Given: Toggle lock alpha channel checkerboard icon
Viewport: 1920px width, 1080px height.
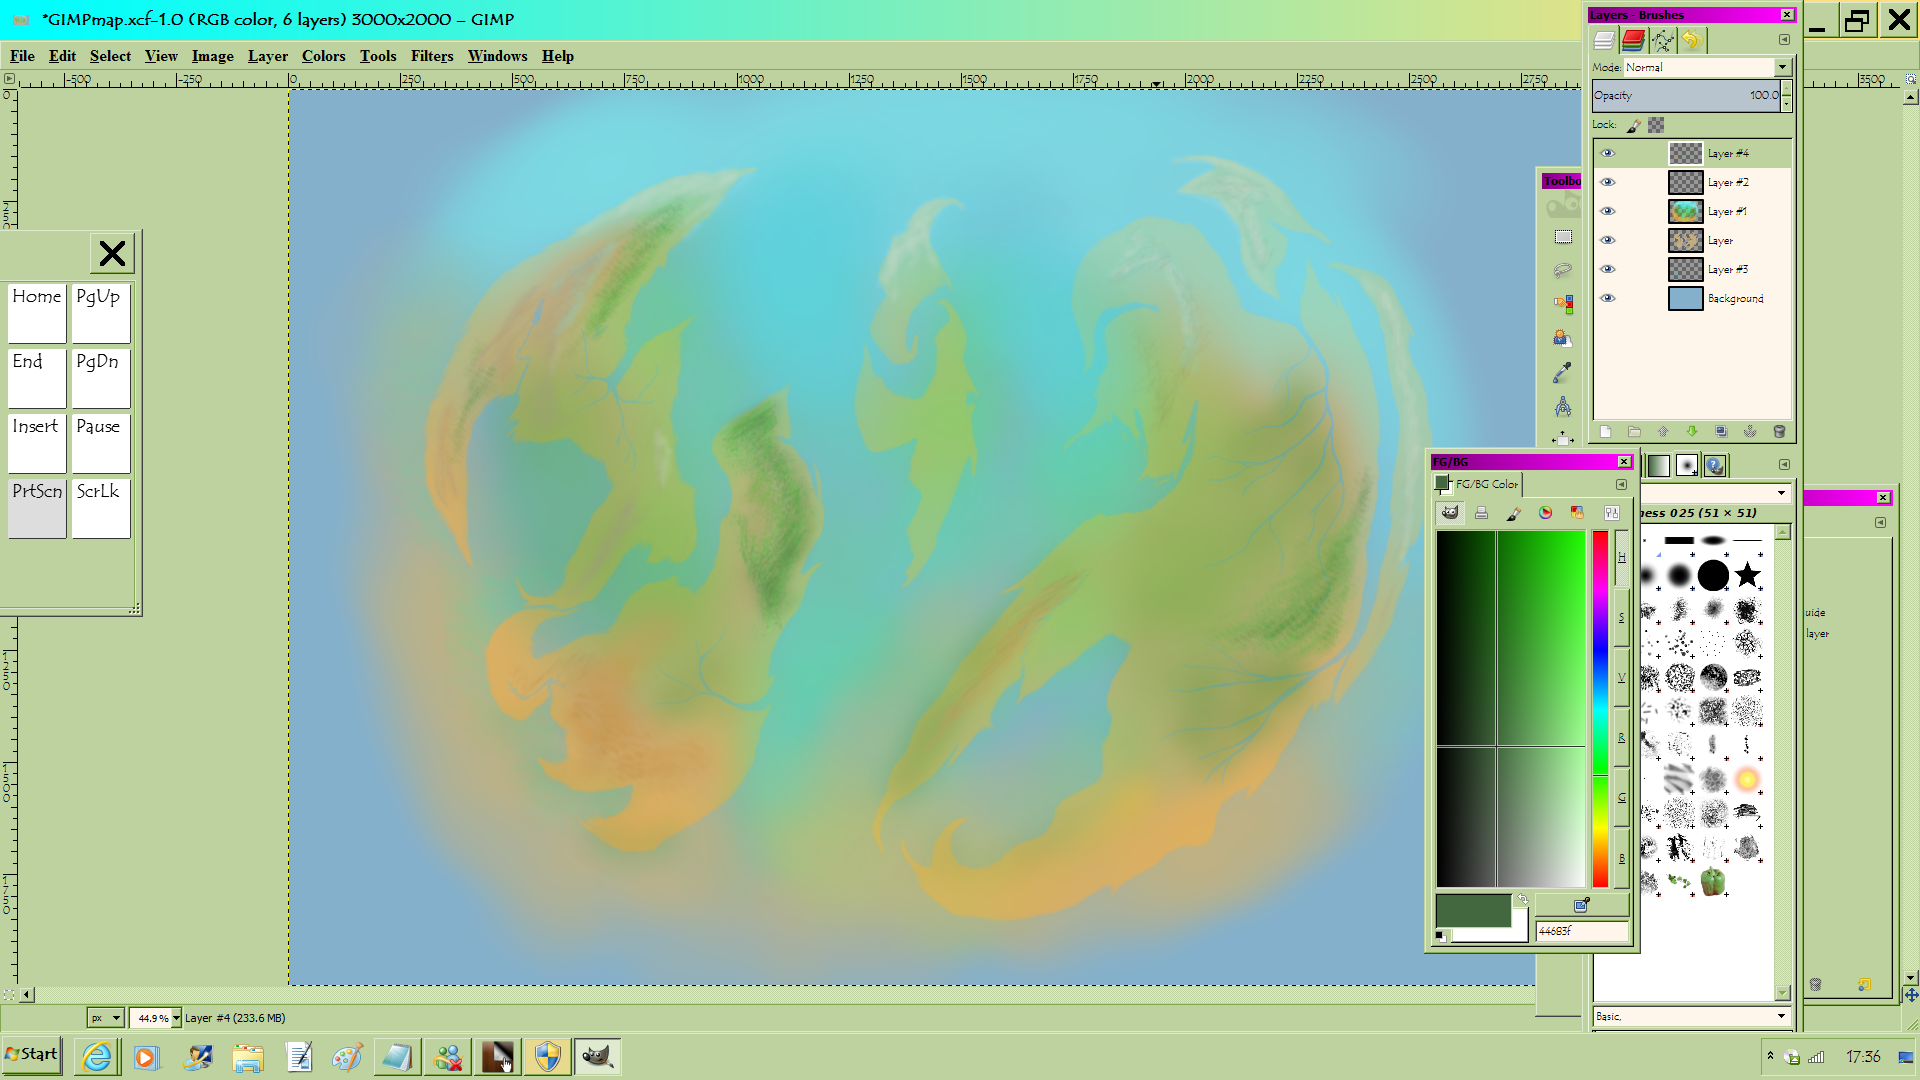Looking at the screenshot, I should [x=1656, y=125].
